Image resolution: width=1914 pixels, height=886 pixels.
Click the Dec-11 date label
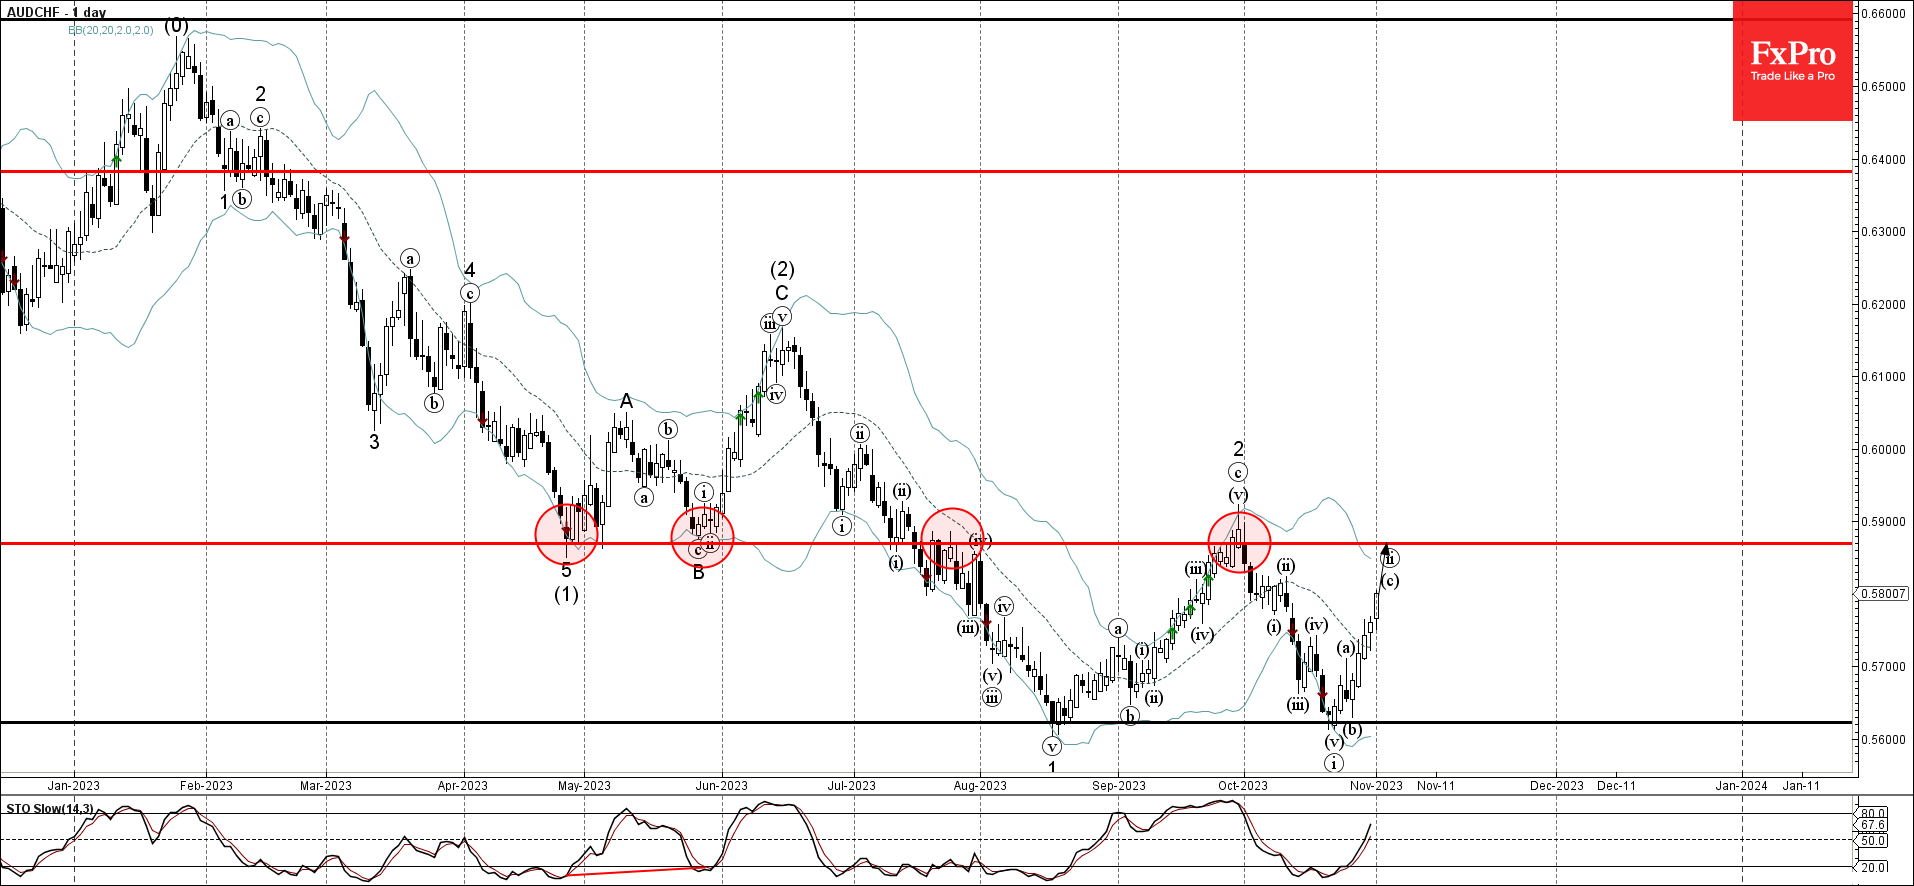pos(1616,785)
